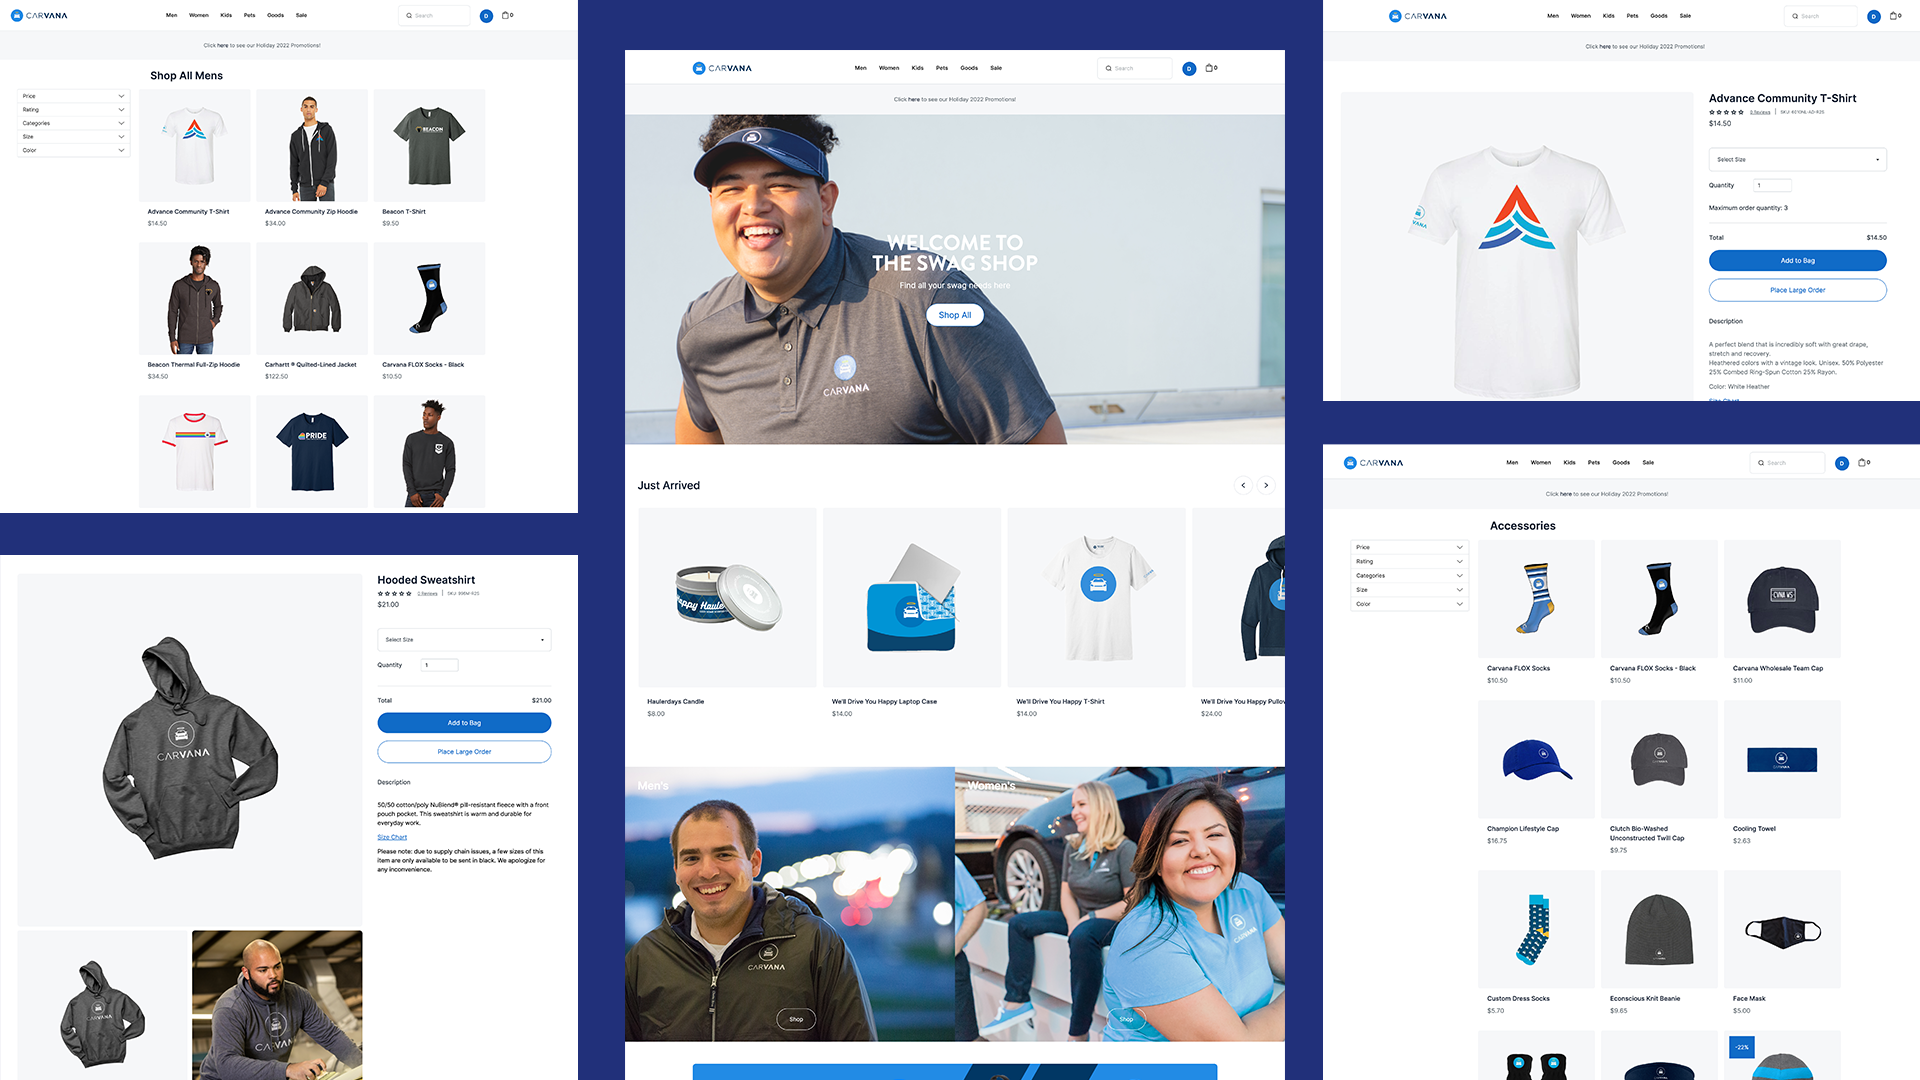Open Champion Lifestyle Cap product thumbnail

tap(1536, 759)
